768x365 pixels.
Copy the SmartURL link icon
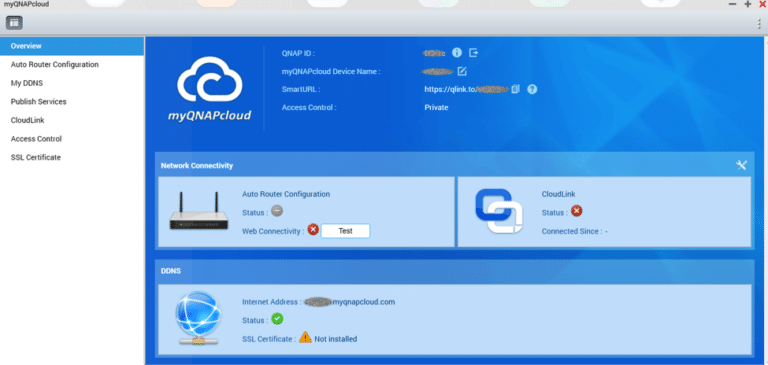pyautogui.click(x=515, y=90)
